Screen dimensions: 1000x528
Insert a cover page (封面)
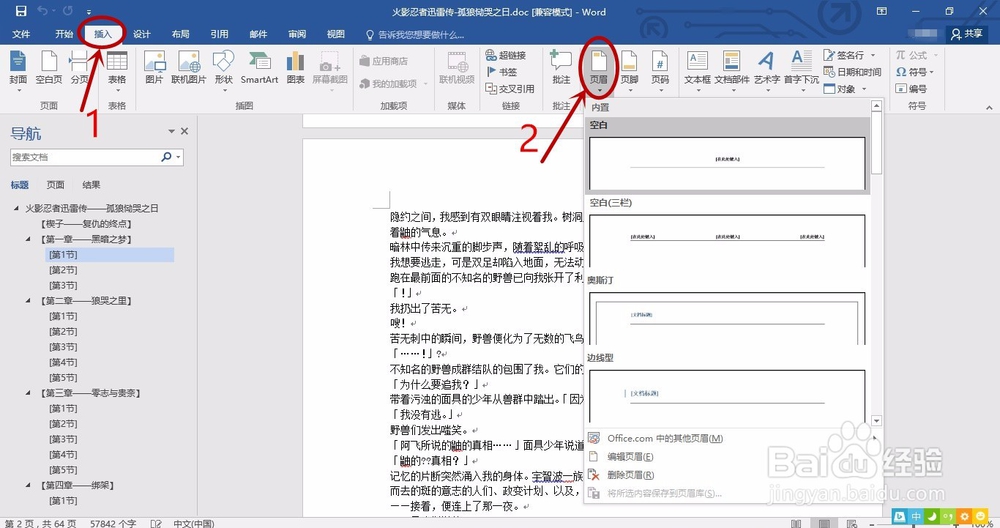[18, 69]
